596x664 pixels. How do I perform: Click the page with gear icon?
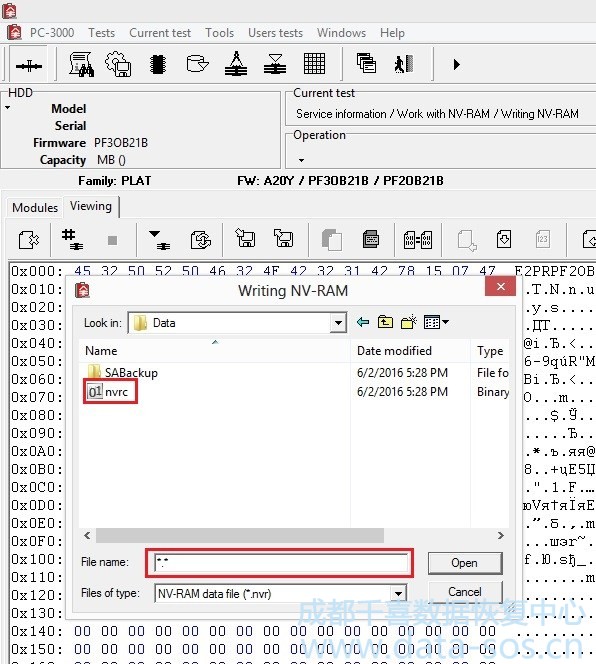29,240
